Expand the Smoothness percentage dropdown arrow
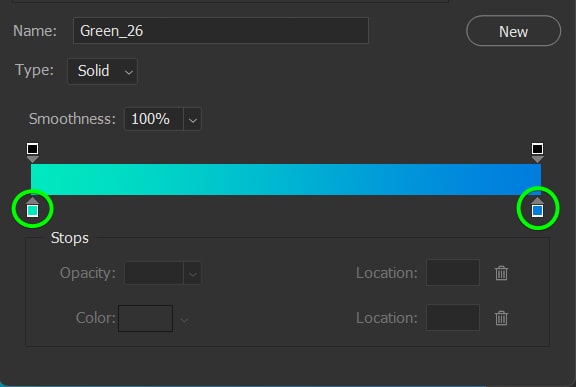 [x=192, y=119]
